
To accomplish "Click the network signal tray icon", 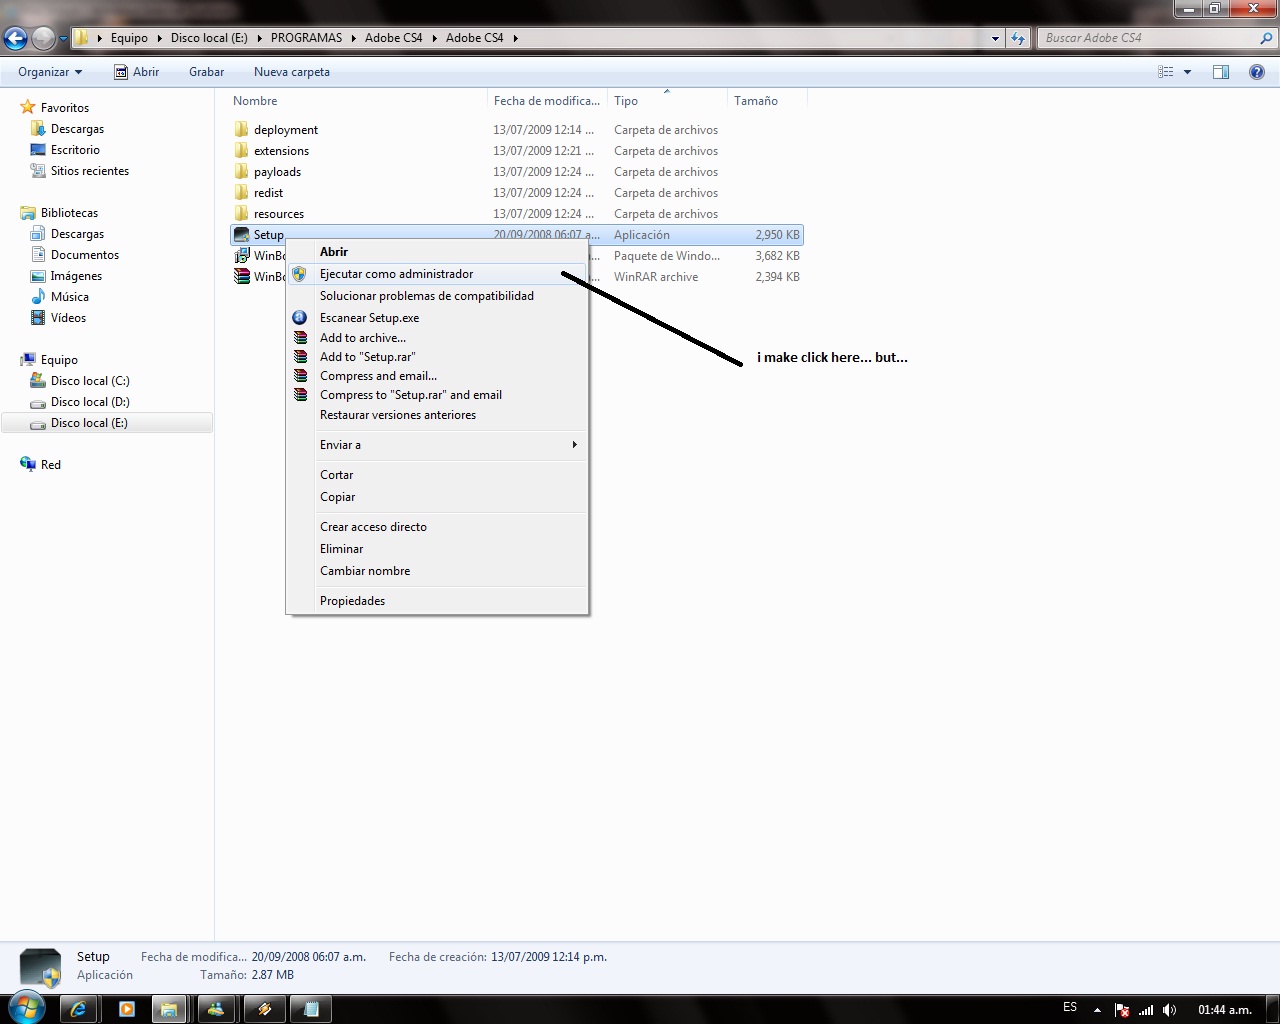I will click(1146, 1010).
